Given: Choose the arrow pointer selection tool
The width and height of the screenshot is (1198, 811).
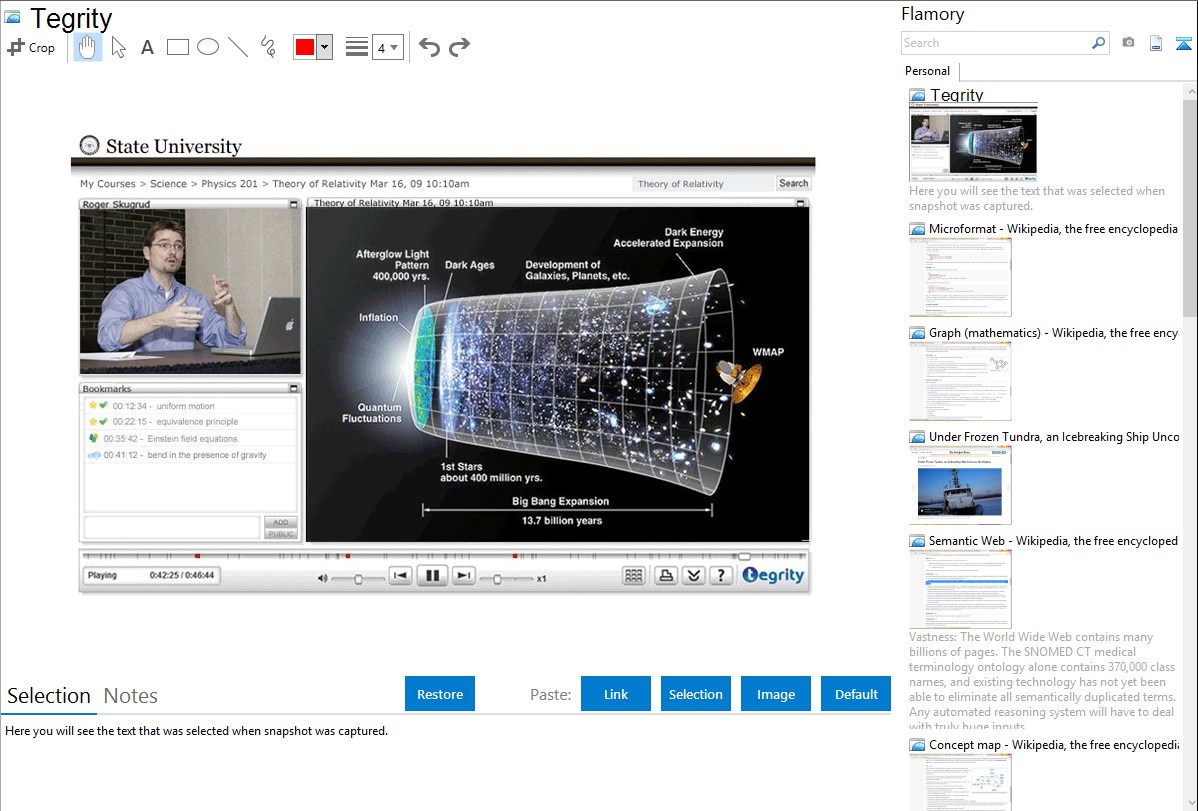Looking at the screenshot, I should pyautogui.click(x=118, y=47).
